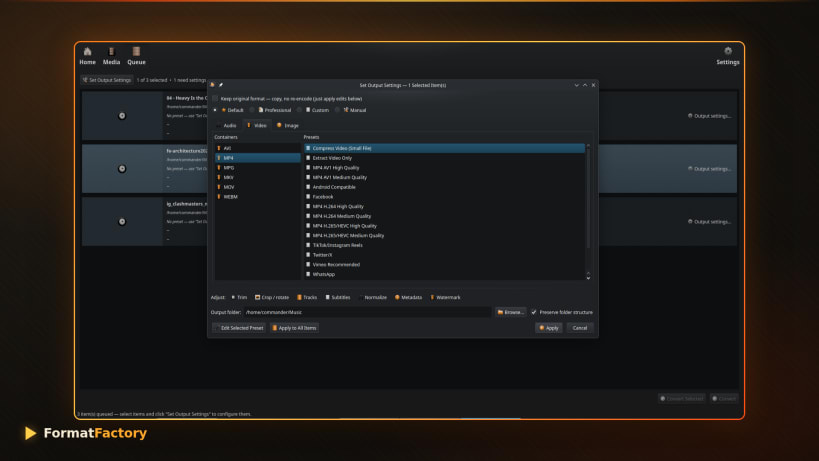The height and width of the screenshot is (461, 819).
Task: Click thumbnail of fe-architecture queue item
Action: pyautogui.click(x=122, y=169)
